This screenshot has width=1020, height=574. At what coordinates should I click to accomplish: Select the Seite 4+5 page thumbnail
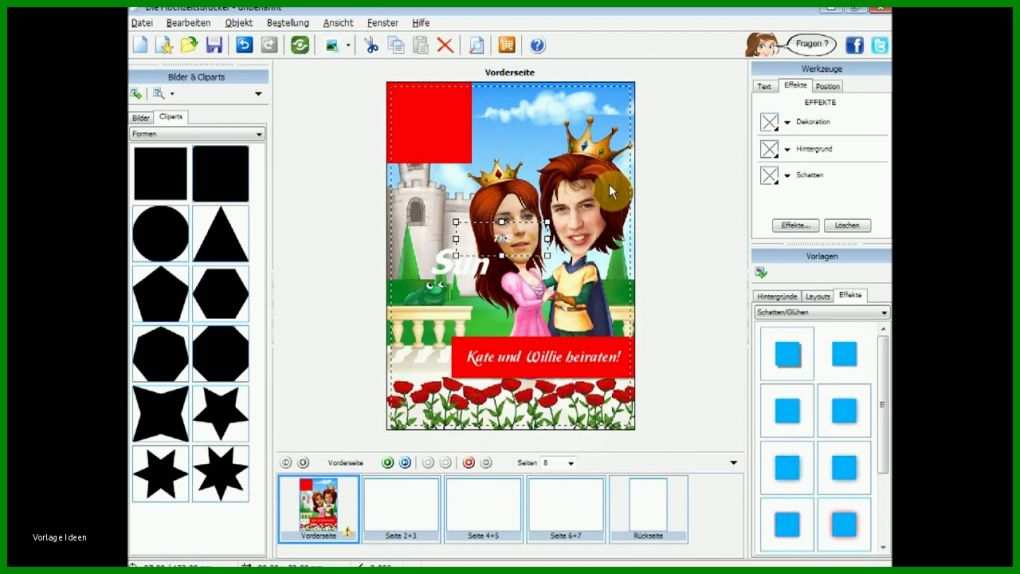point(483,509)
